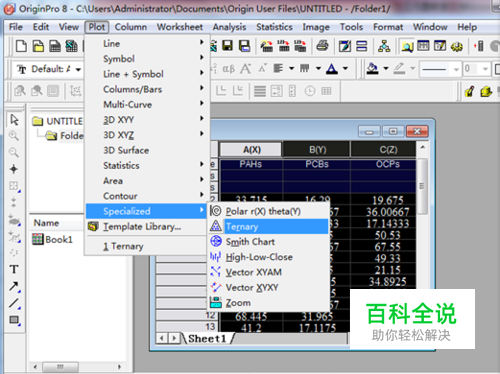
Task: Switch to the Sheet1 tab
Action: point(207,339)
